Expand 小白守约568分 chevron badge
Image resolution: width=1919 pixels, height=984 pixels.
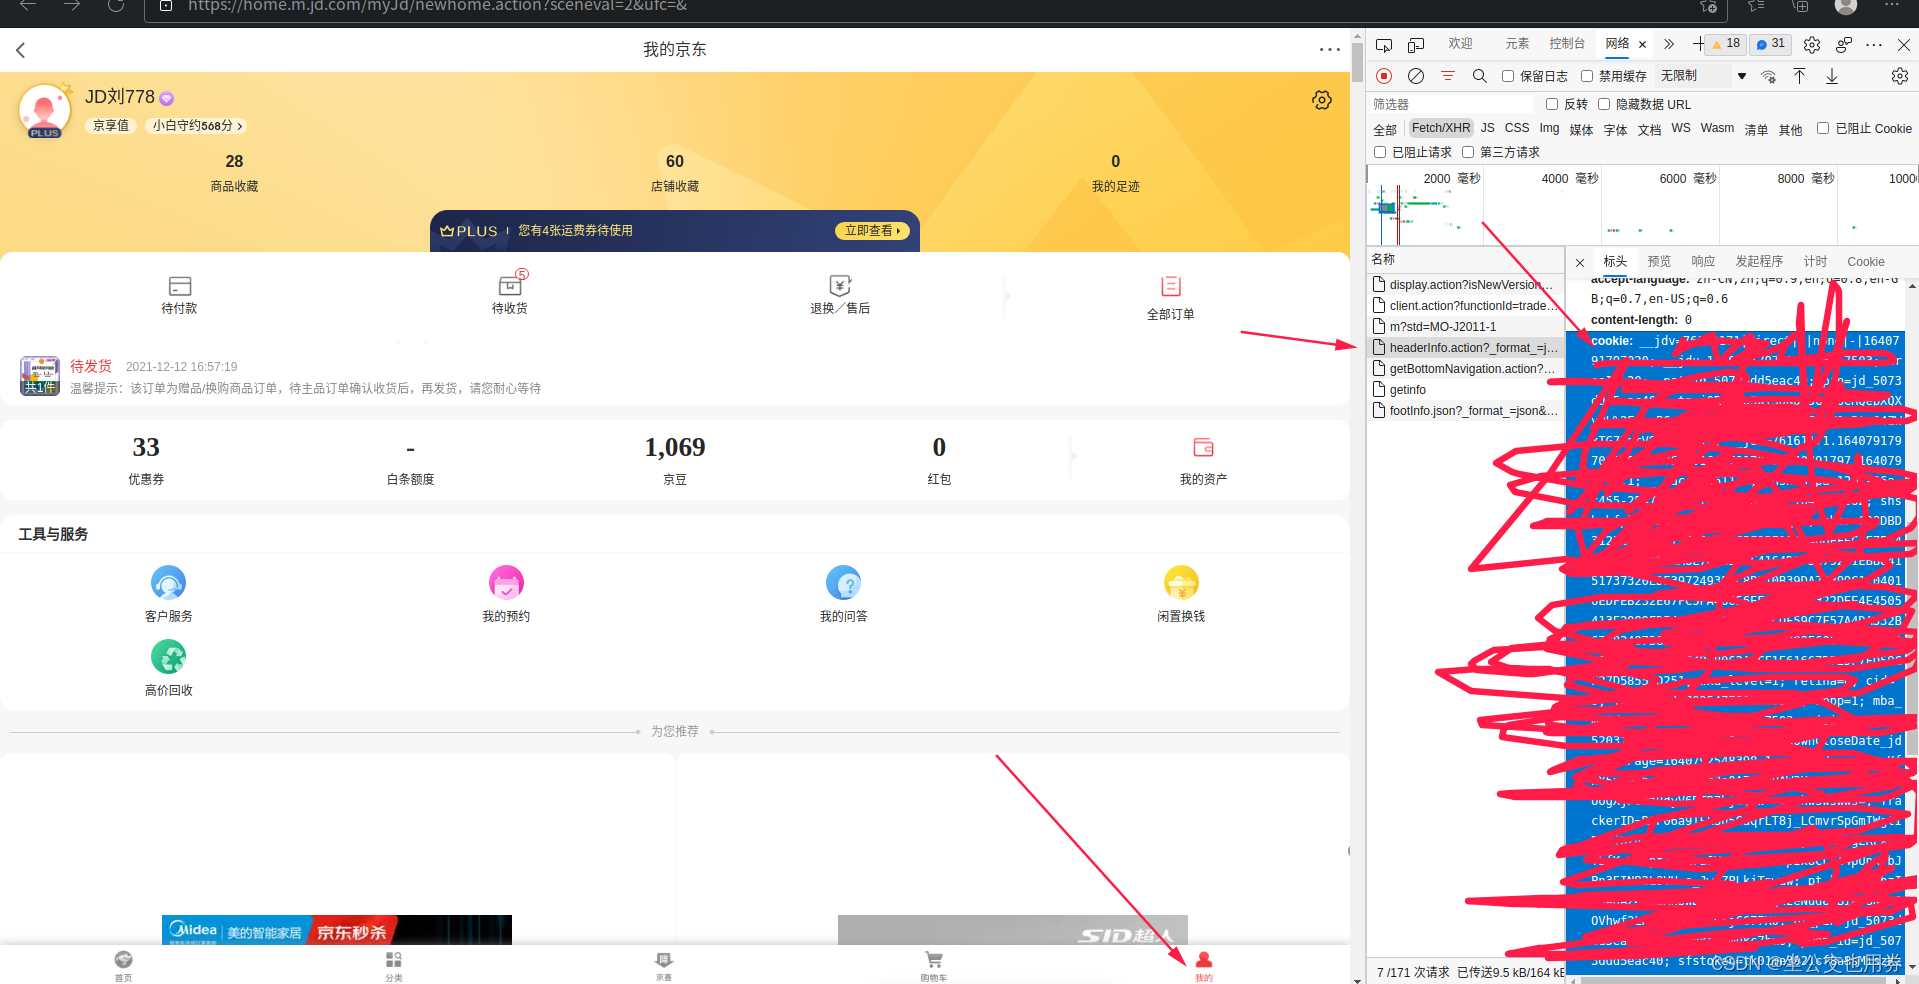[195, 126]
